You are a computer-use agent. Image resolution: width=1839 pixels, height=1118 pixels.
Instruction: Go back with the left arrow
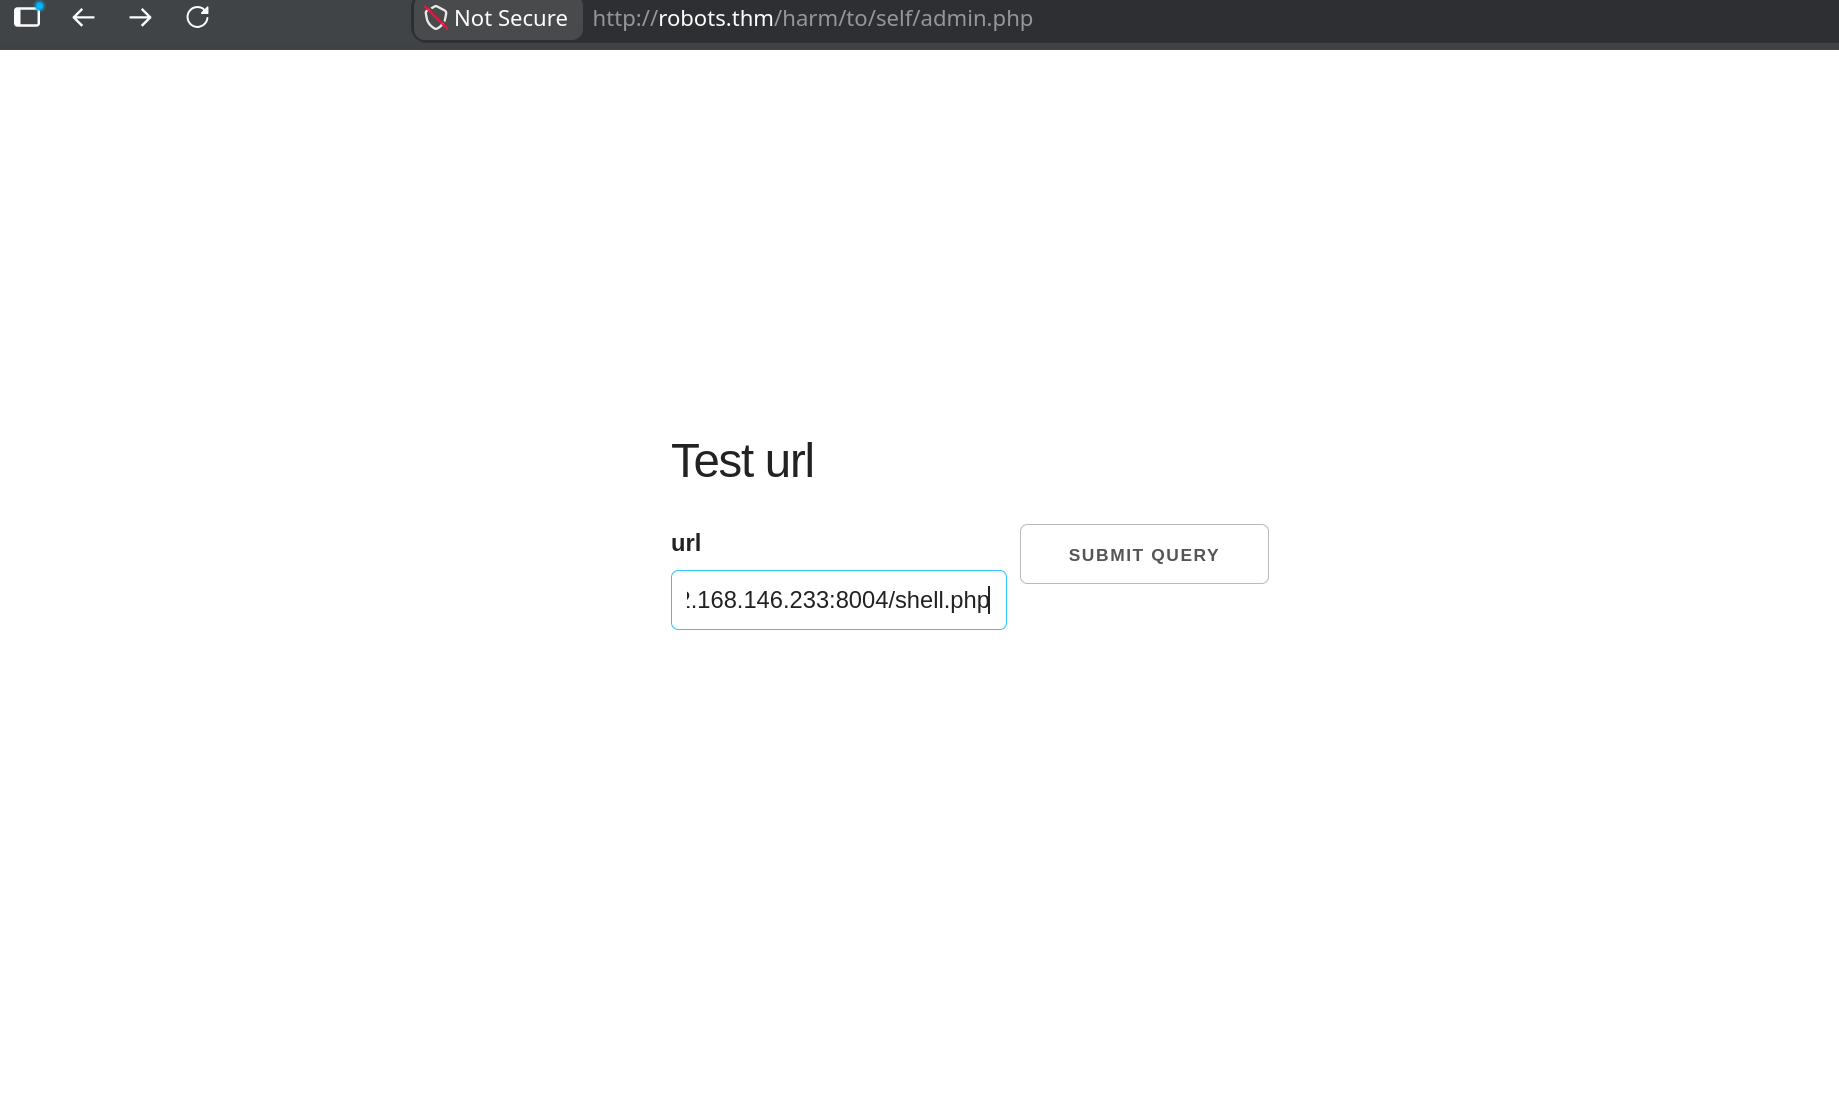tap(84, 17)
